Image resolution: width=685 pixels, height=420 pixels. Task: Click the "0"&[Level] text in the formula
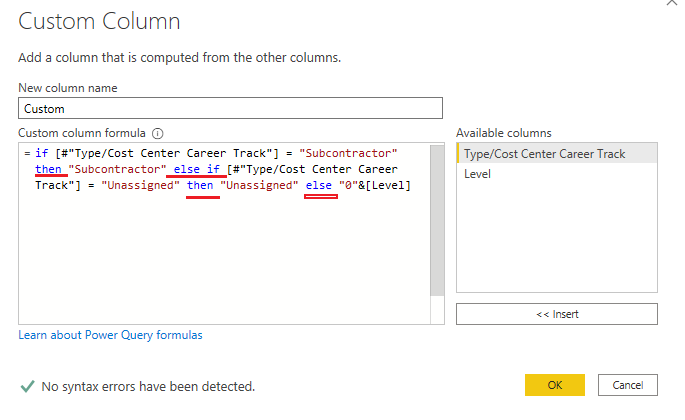(x=375, y=185)
